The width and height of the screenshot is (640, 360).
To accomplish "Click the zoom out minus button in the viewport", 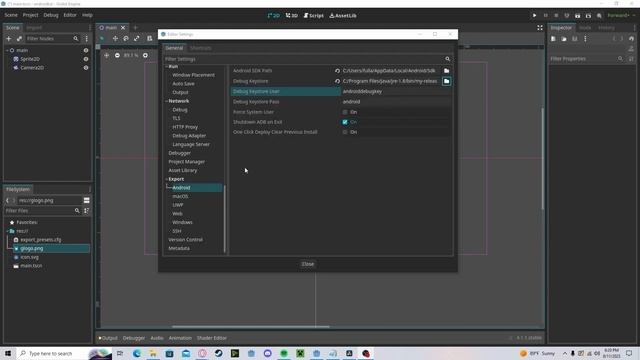I will 117,55.
